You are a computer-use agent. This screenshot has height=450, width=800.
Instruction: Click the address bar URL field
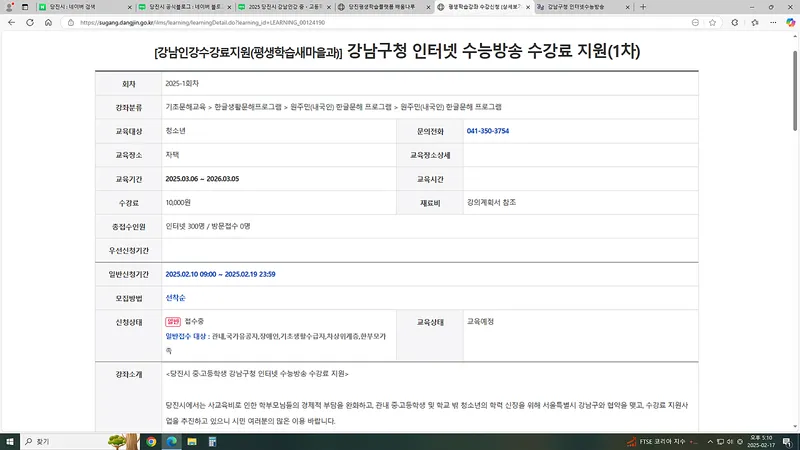coord(300,22)
